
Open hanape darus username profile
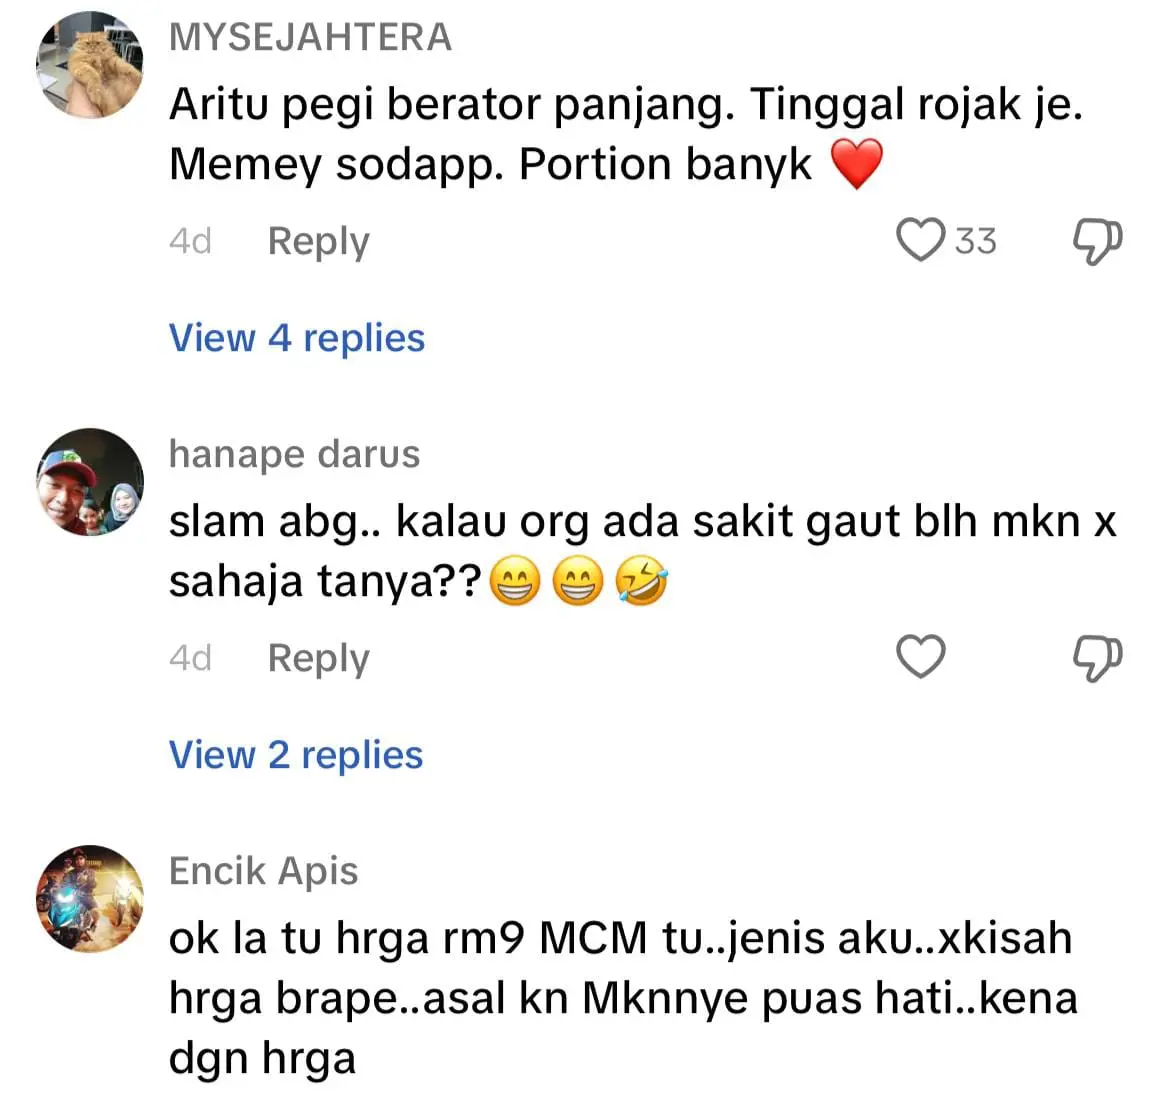(294, 454)
